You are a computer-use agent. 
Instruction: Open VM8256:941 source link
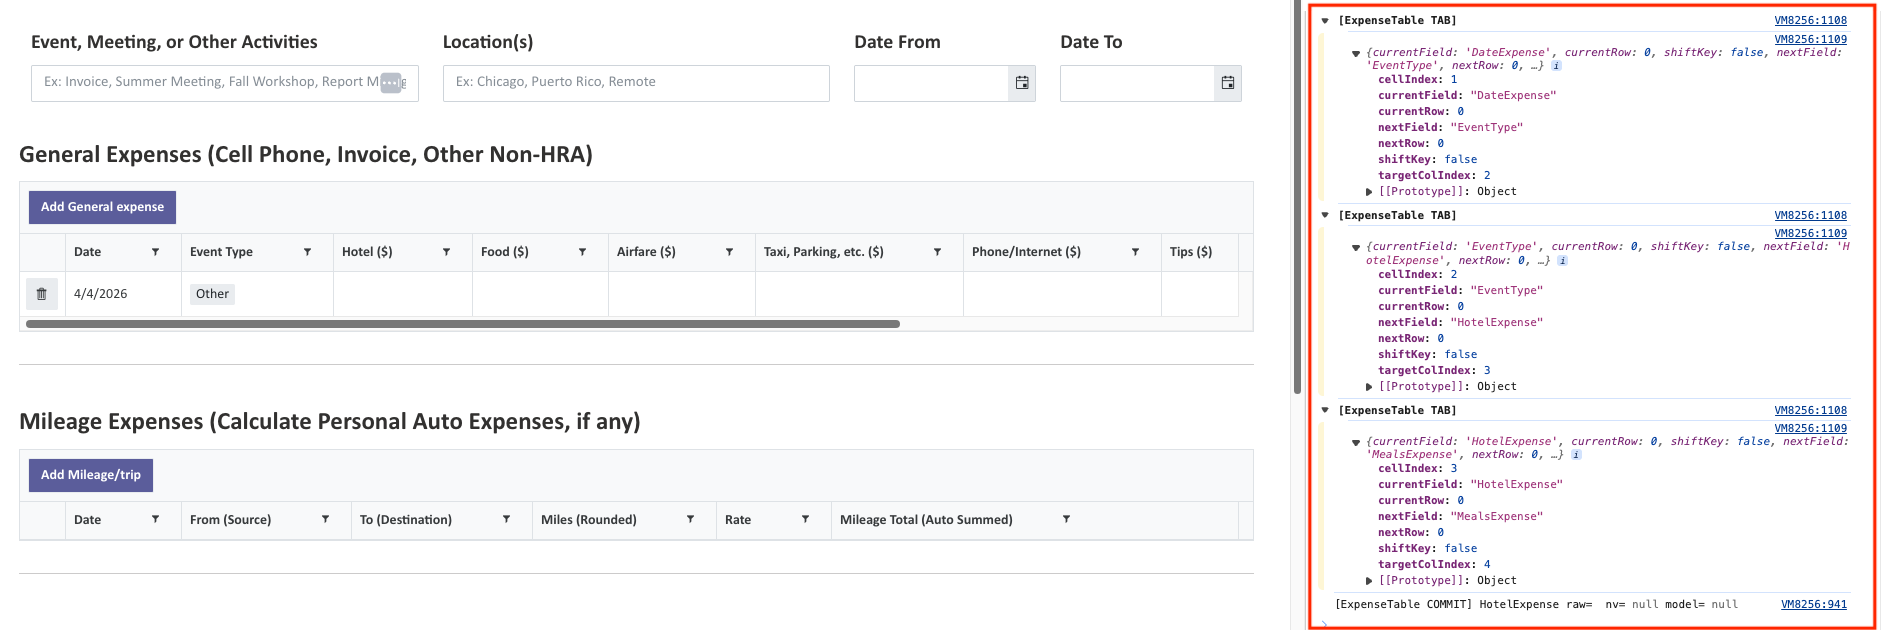(x=1813, y=604)
